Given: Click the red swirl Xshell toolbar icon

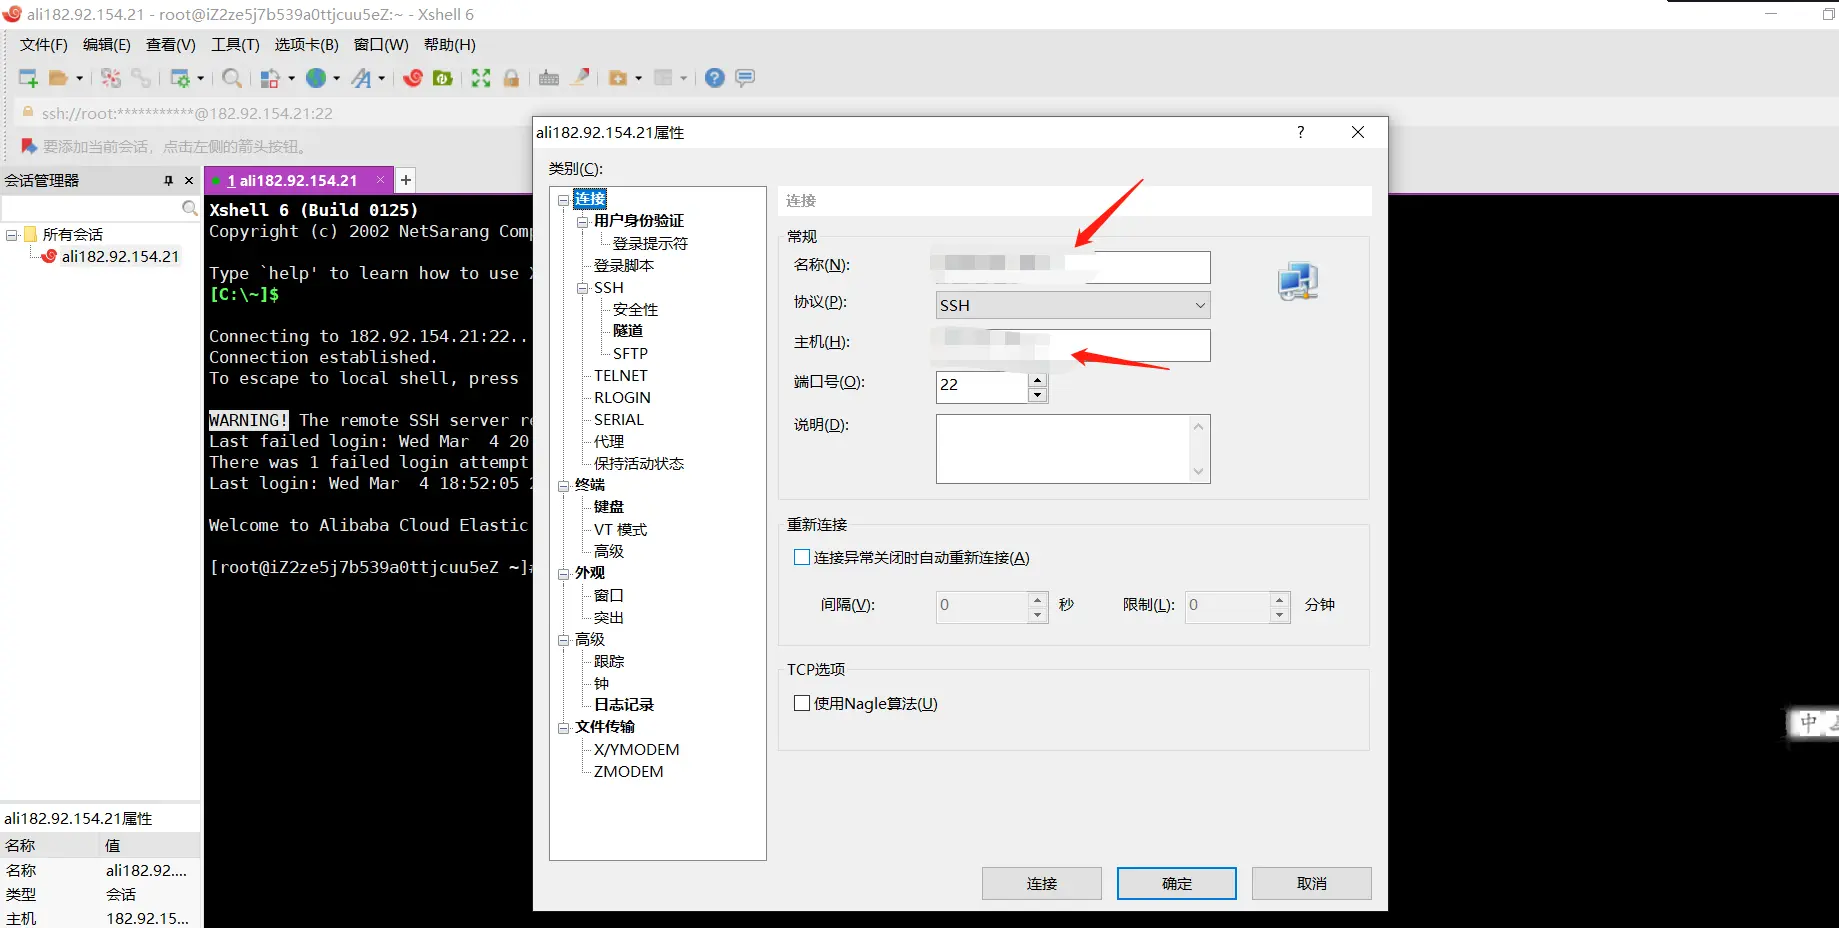Looking at the screenshot, I should click(x=413, y=78).
